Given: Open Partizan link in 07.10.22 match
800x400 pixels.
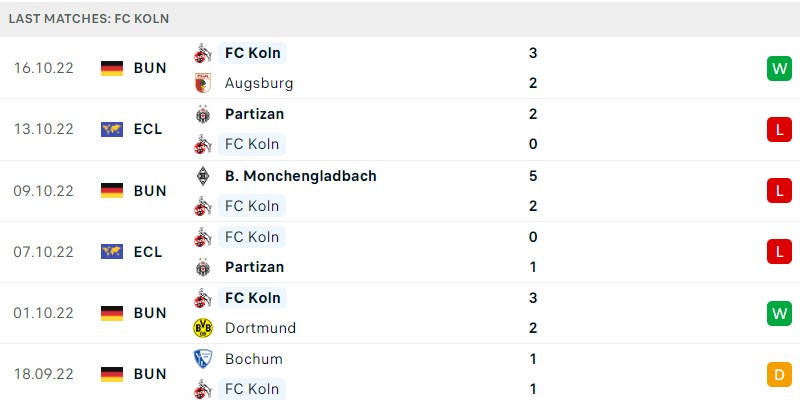Looking at the screenshot, I should click(254, 267).
